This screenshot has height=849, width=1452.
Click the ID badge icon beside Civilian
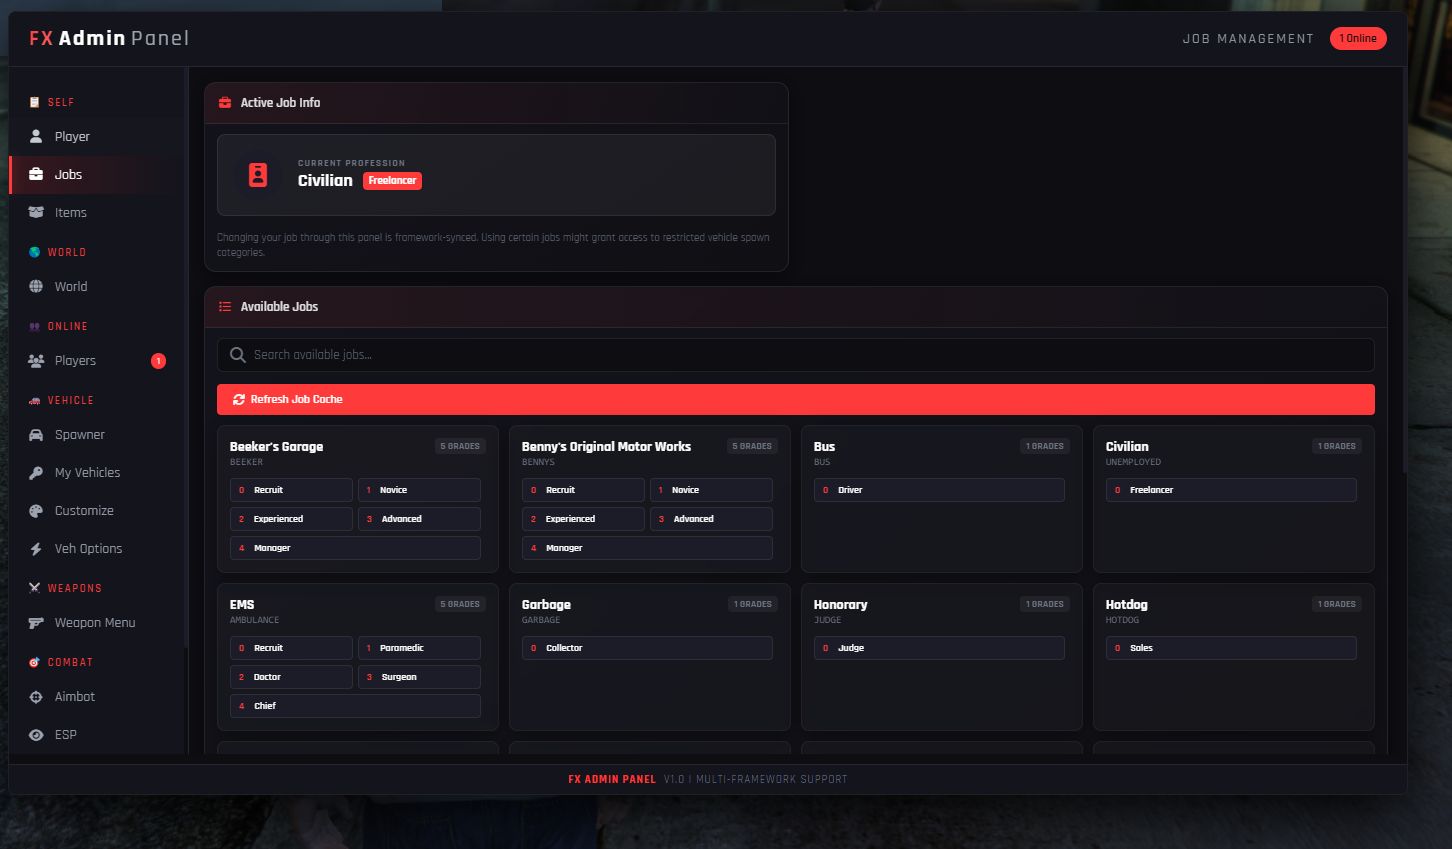pos(258,175)
